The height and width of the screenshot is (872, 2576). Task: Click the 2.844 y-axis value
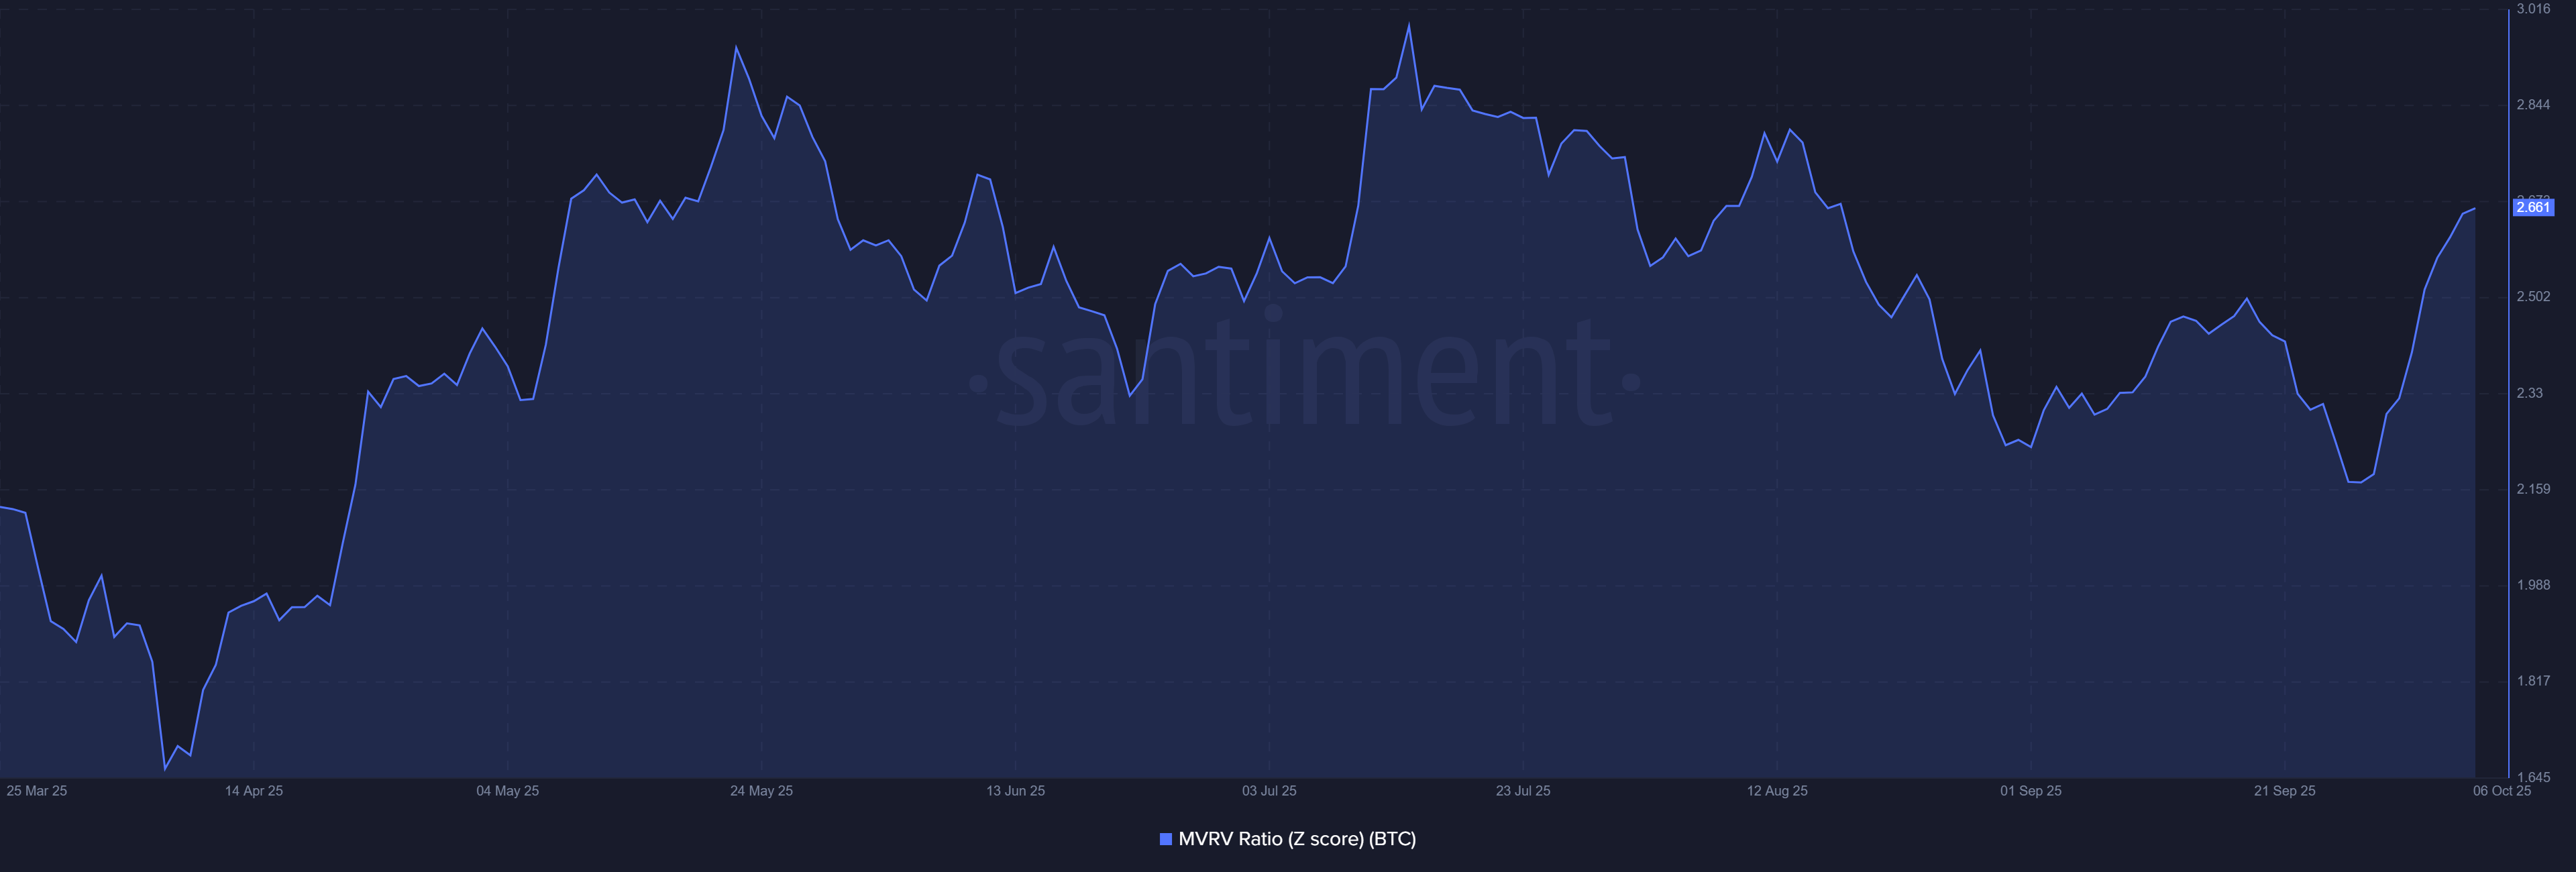(2533, 105)
